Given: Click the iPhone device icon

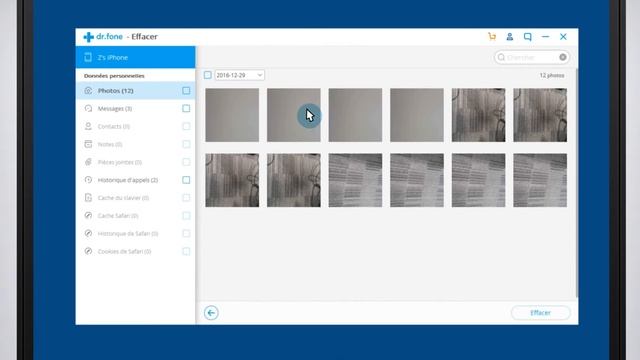Looking at the screenshot, I should point(88,57).
